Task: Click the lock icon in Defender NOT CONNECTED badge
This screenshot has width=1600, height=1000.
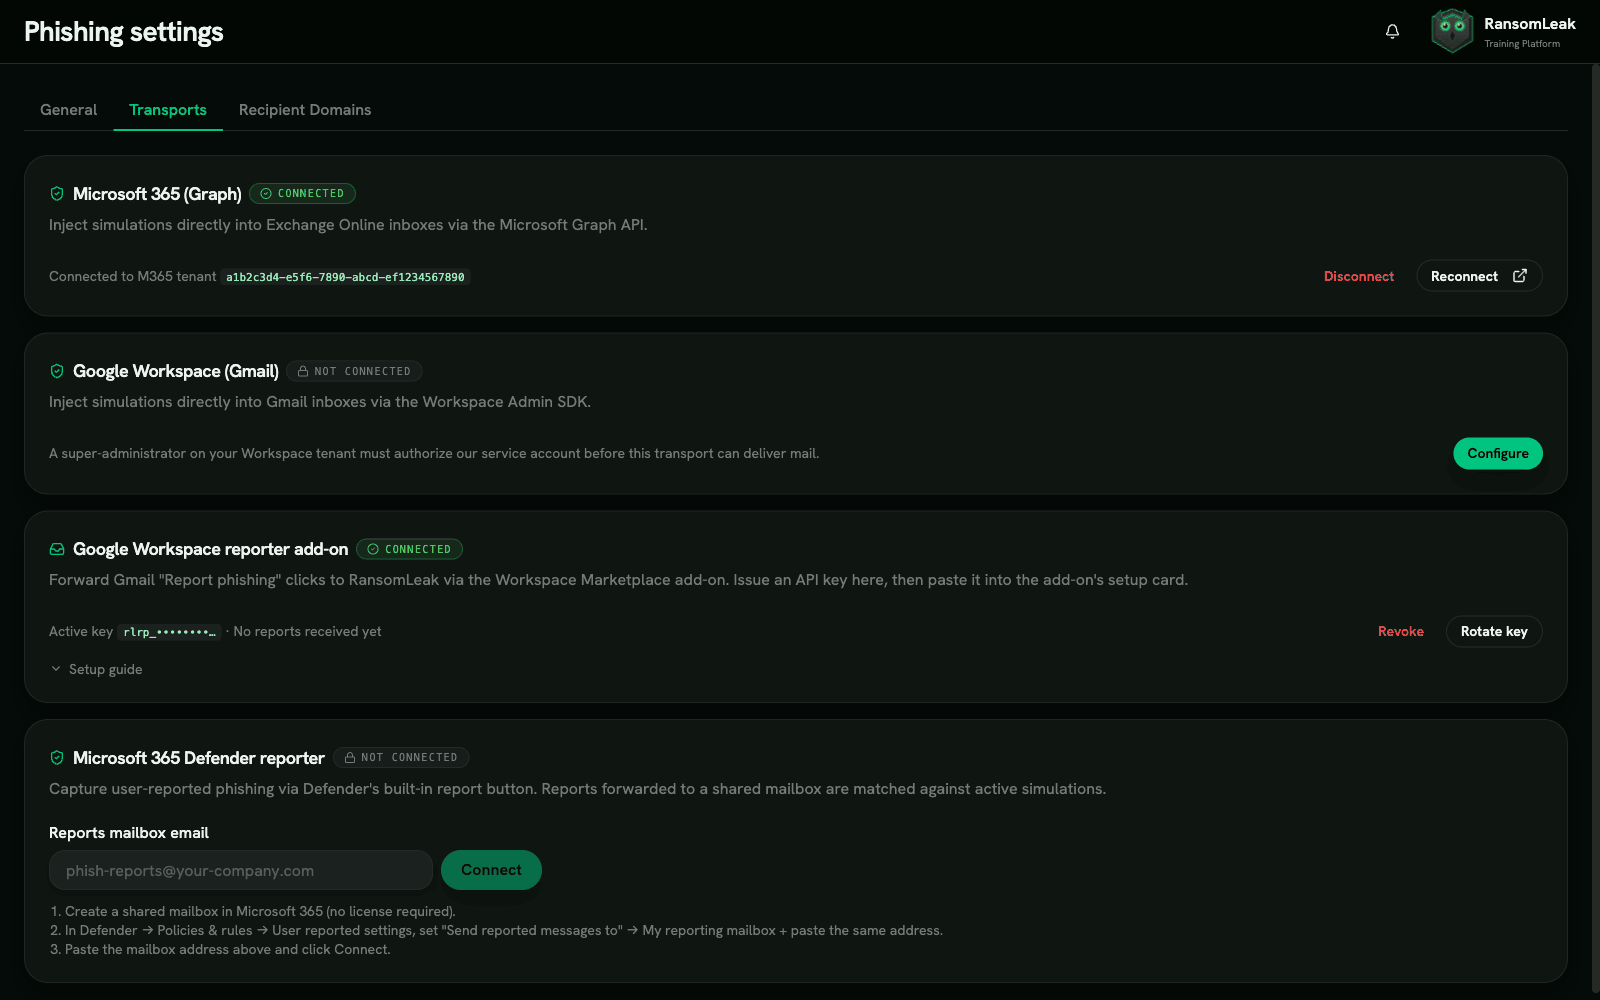Action: (x=350, y=758)
